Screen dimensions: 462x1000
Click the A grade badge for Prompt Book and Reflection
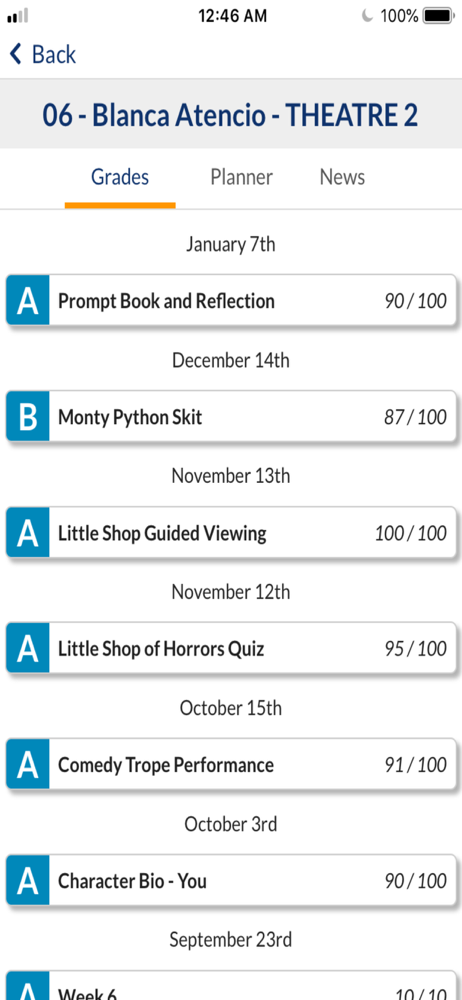pyautogui.click(x=27, y=300)
